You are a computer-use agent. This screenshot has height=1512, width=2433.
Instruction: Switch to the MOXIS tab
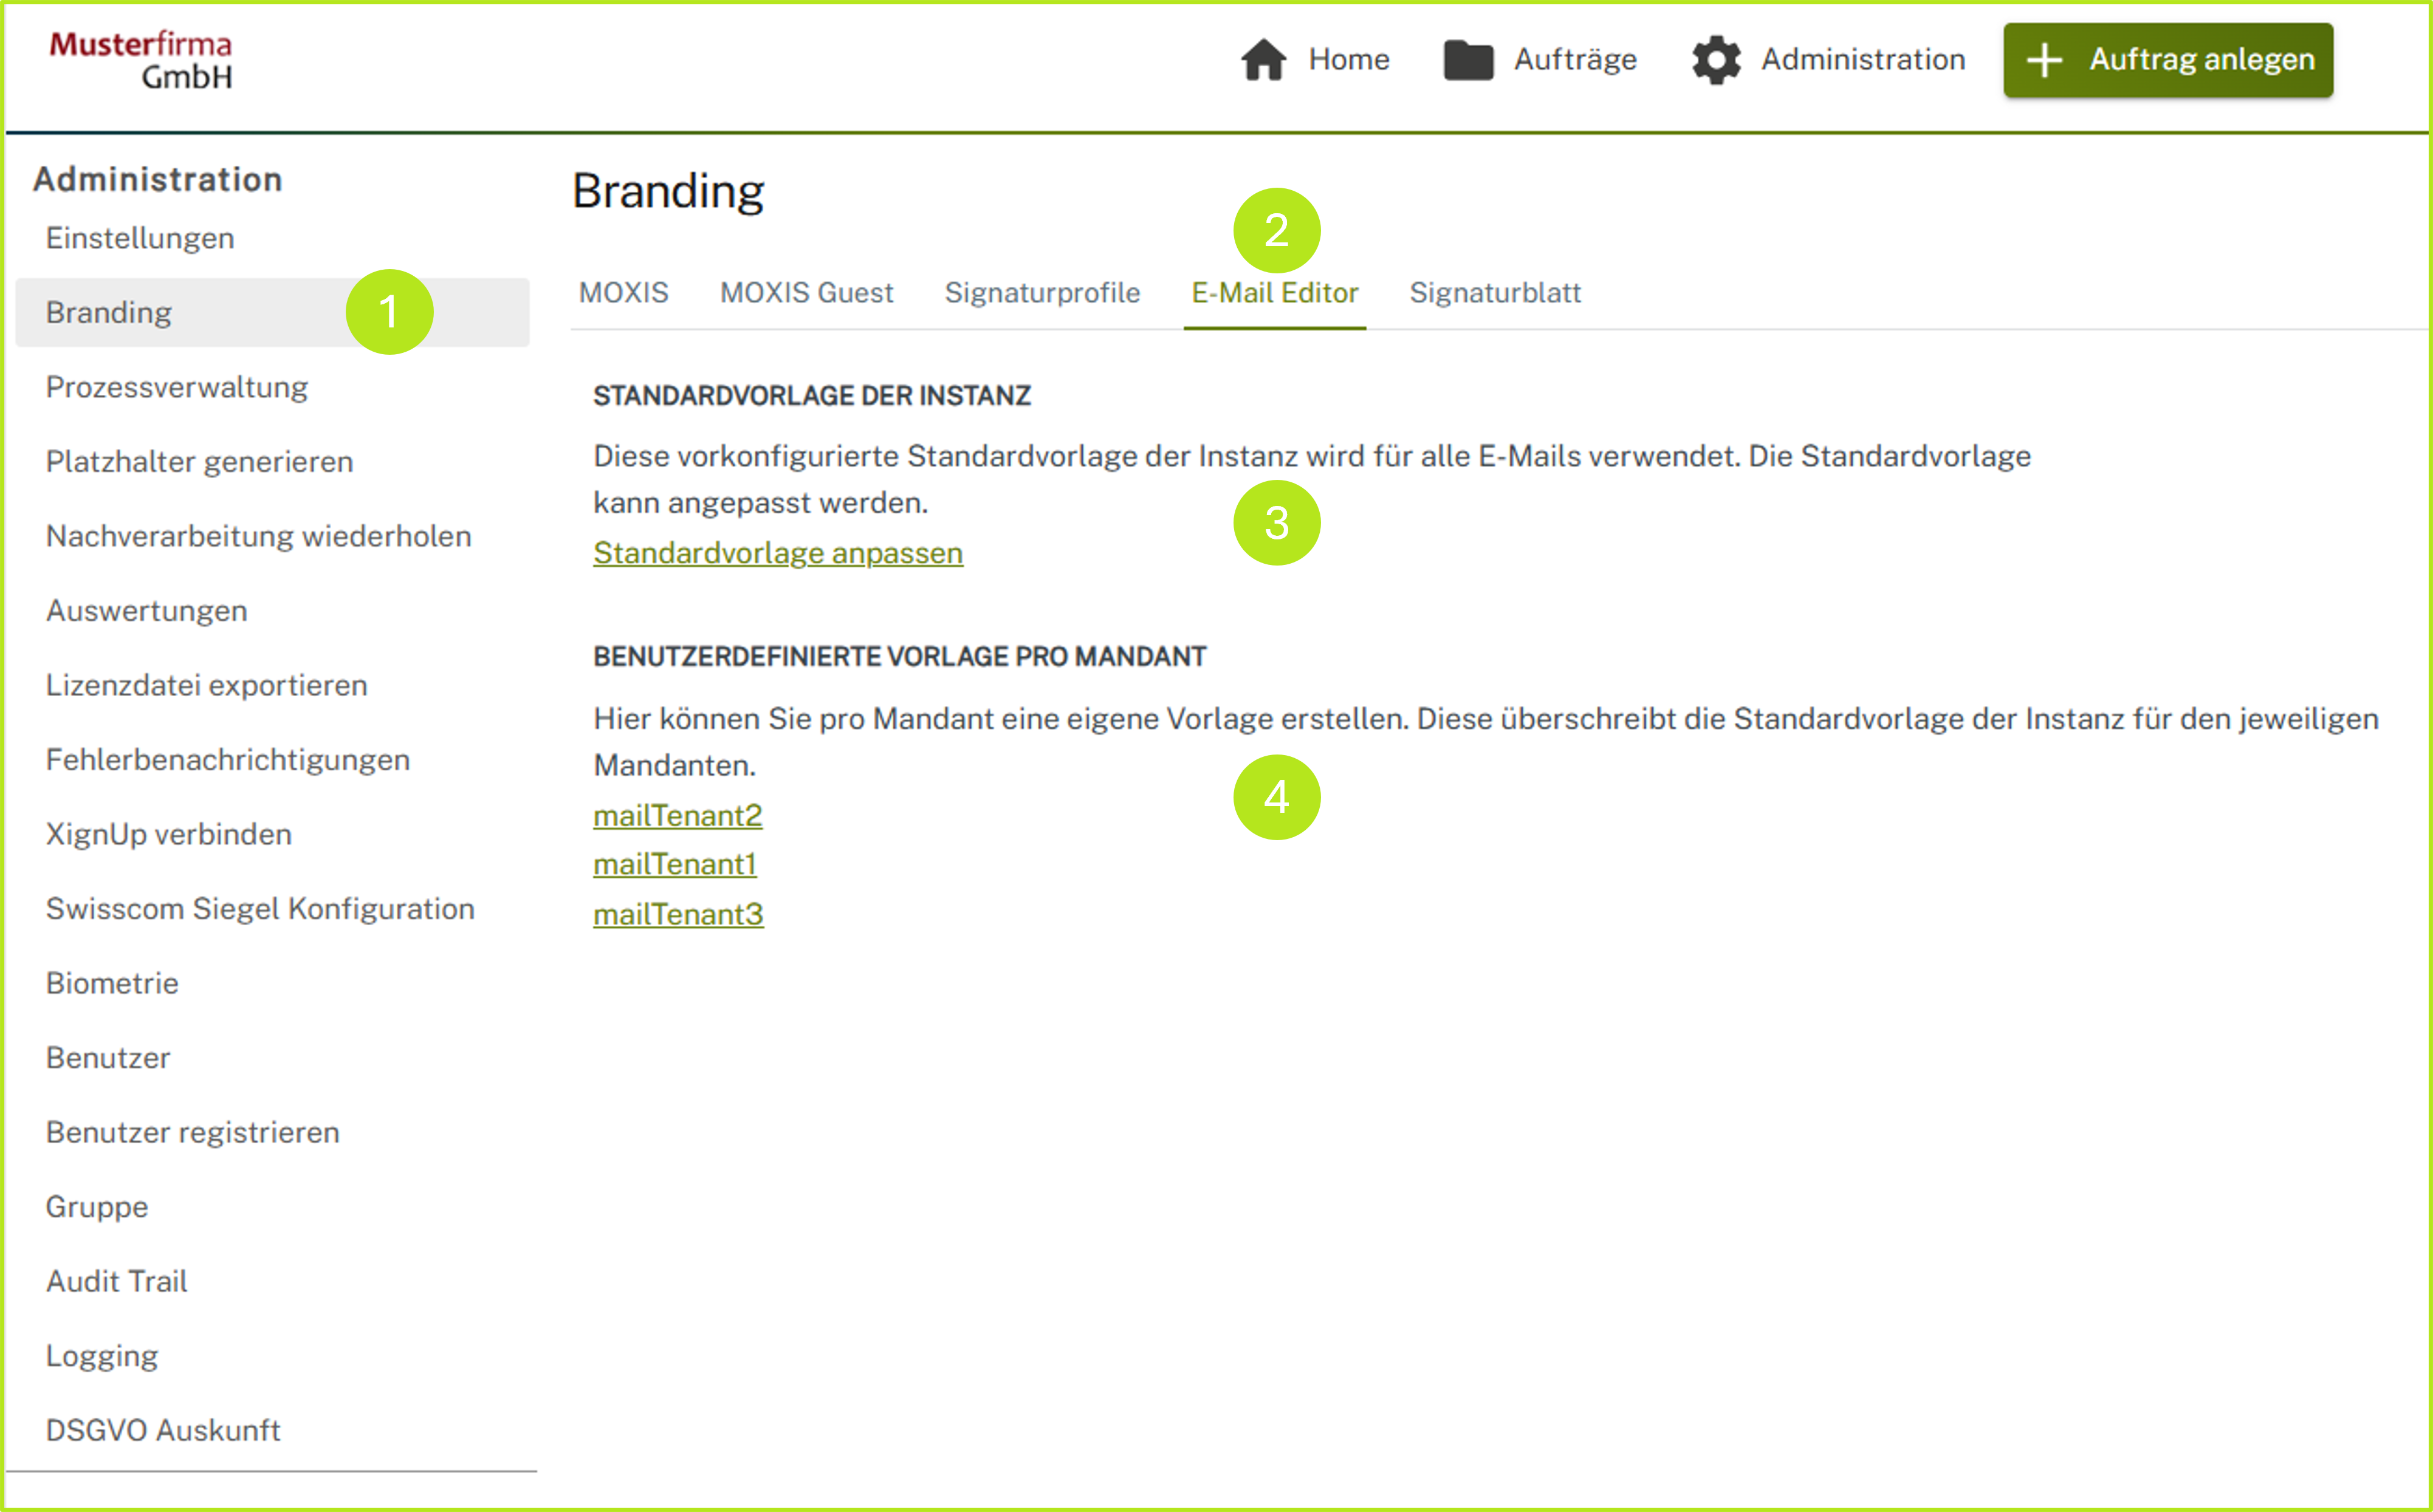623,293
